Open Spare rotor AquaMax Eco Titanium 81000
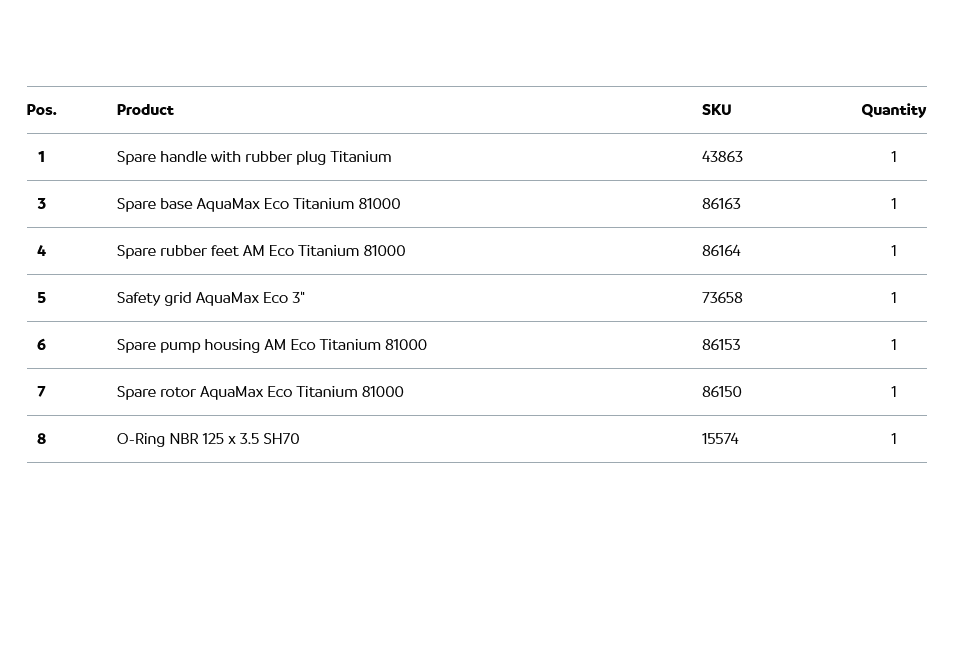This screenshot has height=647, width=956. [x=260, y=392]
